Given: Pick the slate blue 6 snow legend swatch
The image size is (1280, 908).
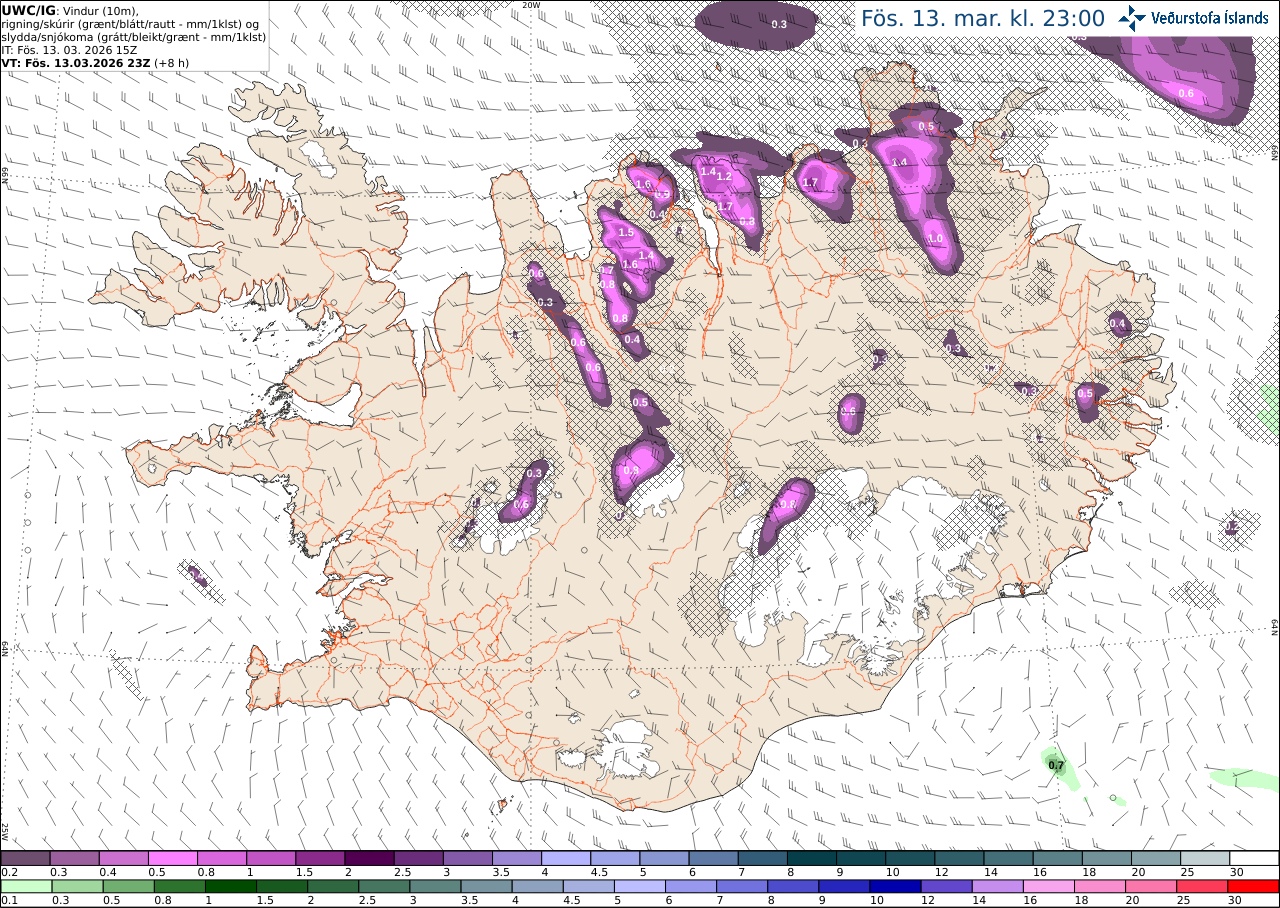Looking at the screenshot, I should pos(713,858).
